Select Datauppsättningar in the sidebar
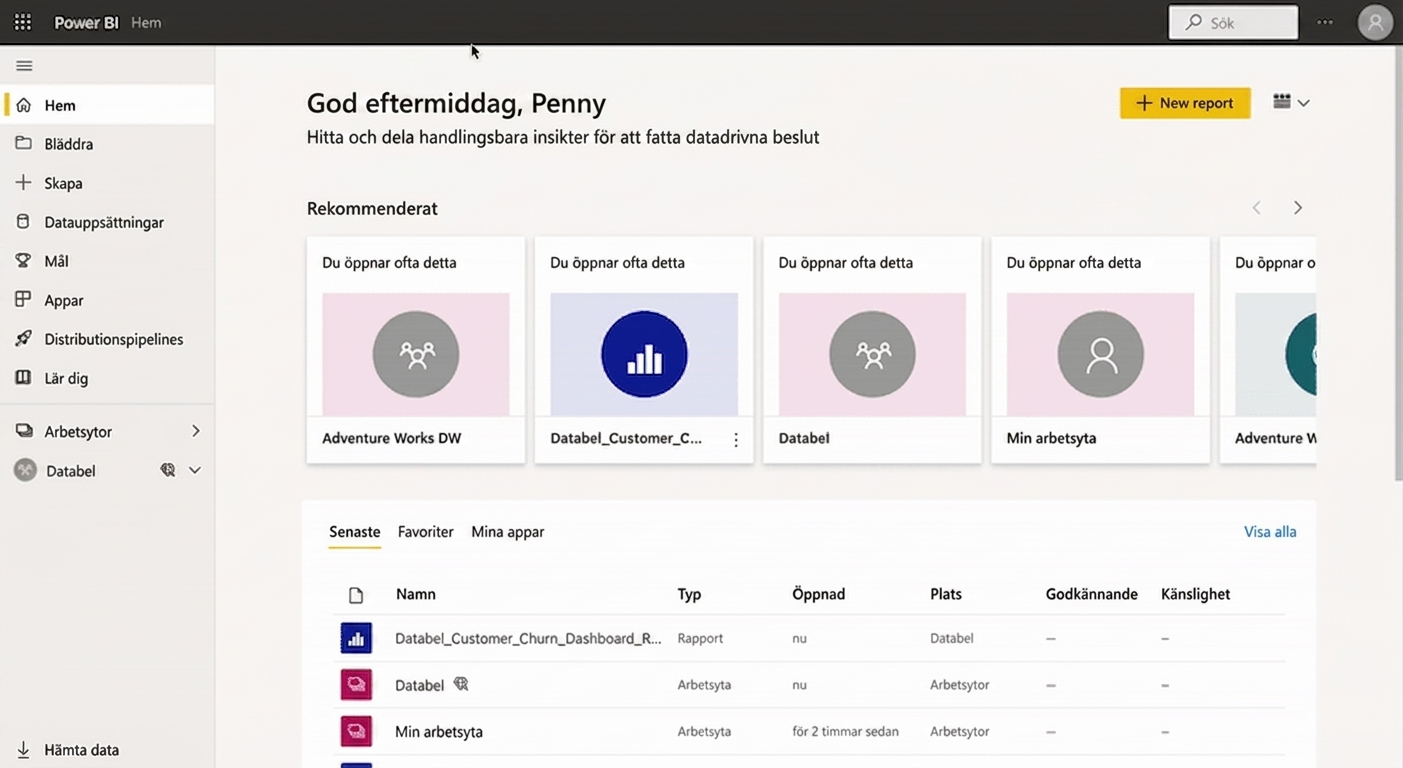 click(x=104, y=222)
